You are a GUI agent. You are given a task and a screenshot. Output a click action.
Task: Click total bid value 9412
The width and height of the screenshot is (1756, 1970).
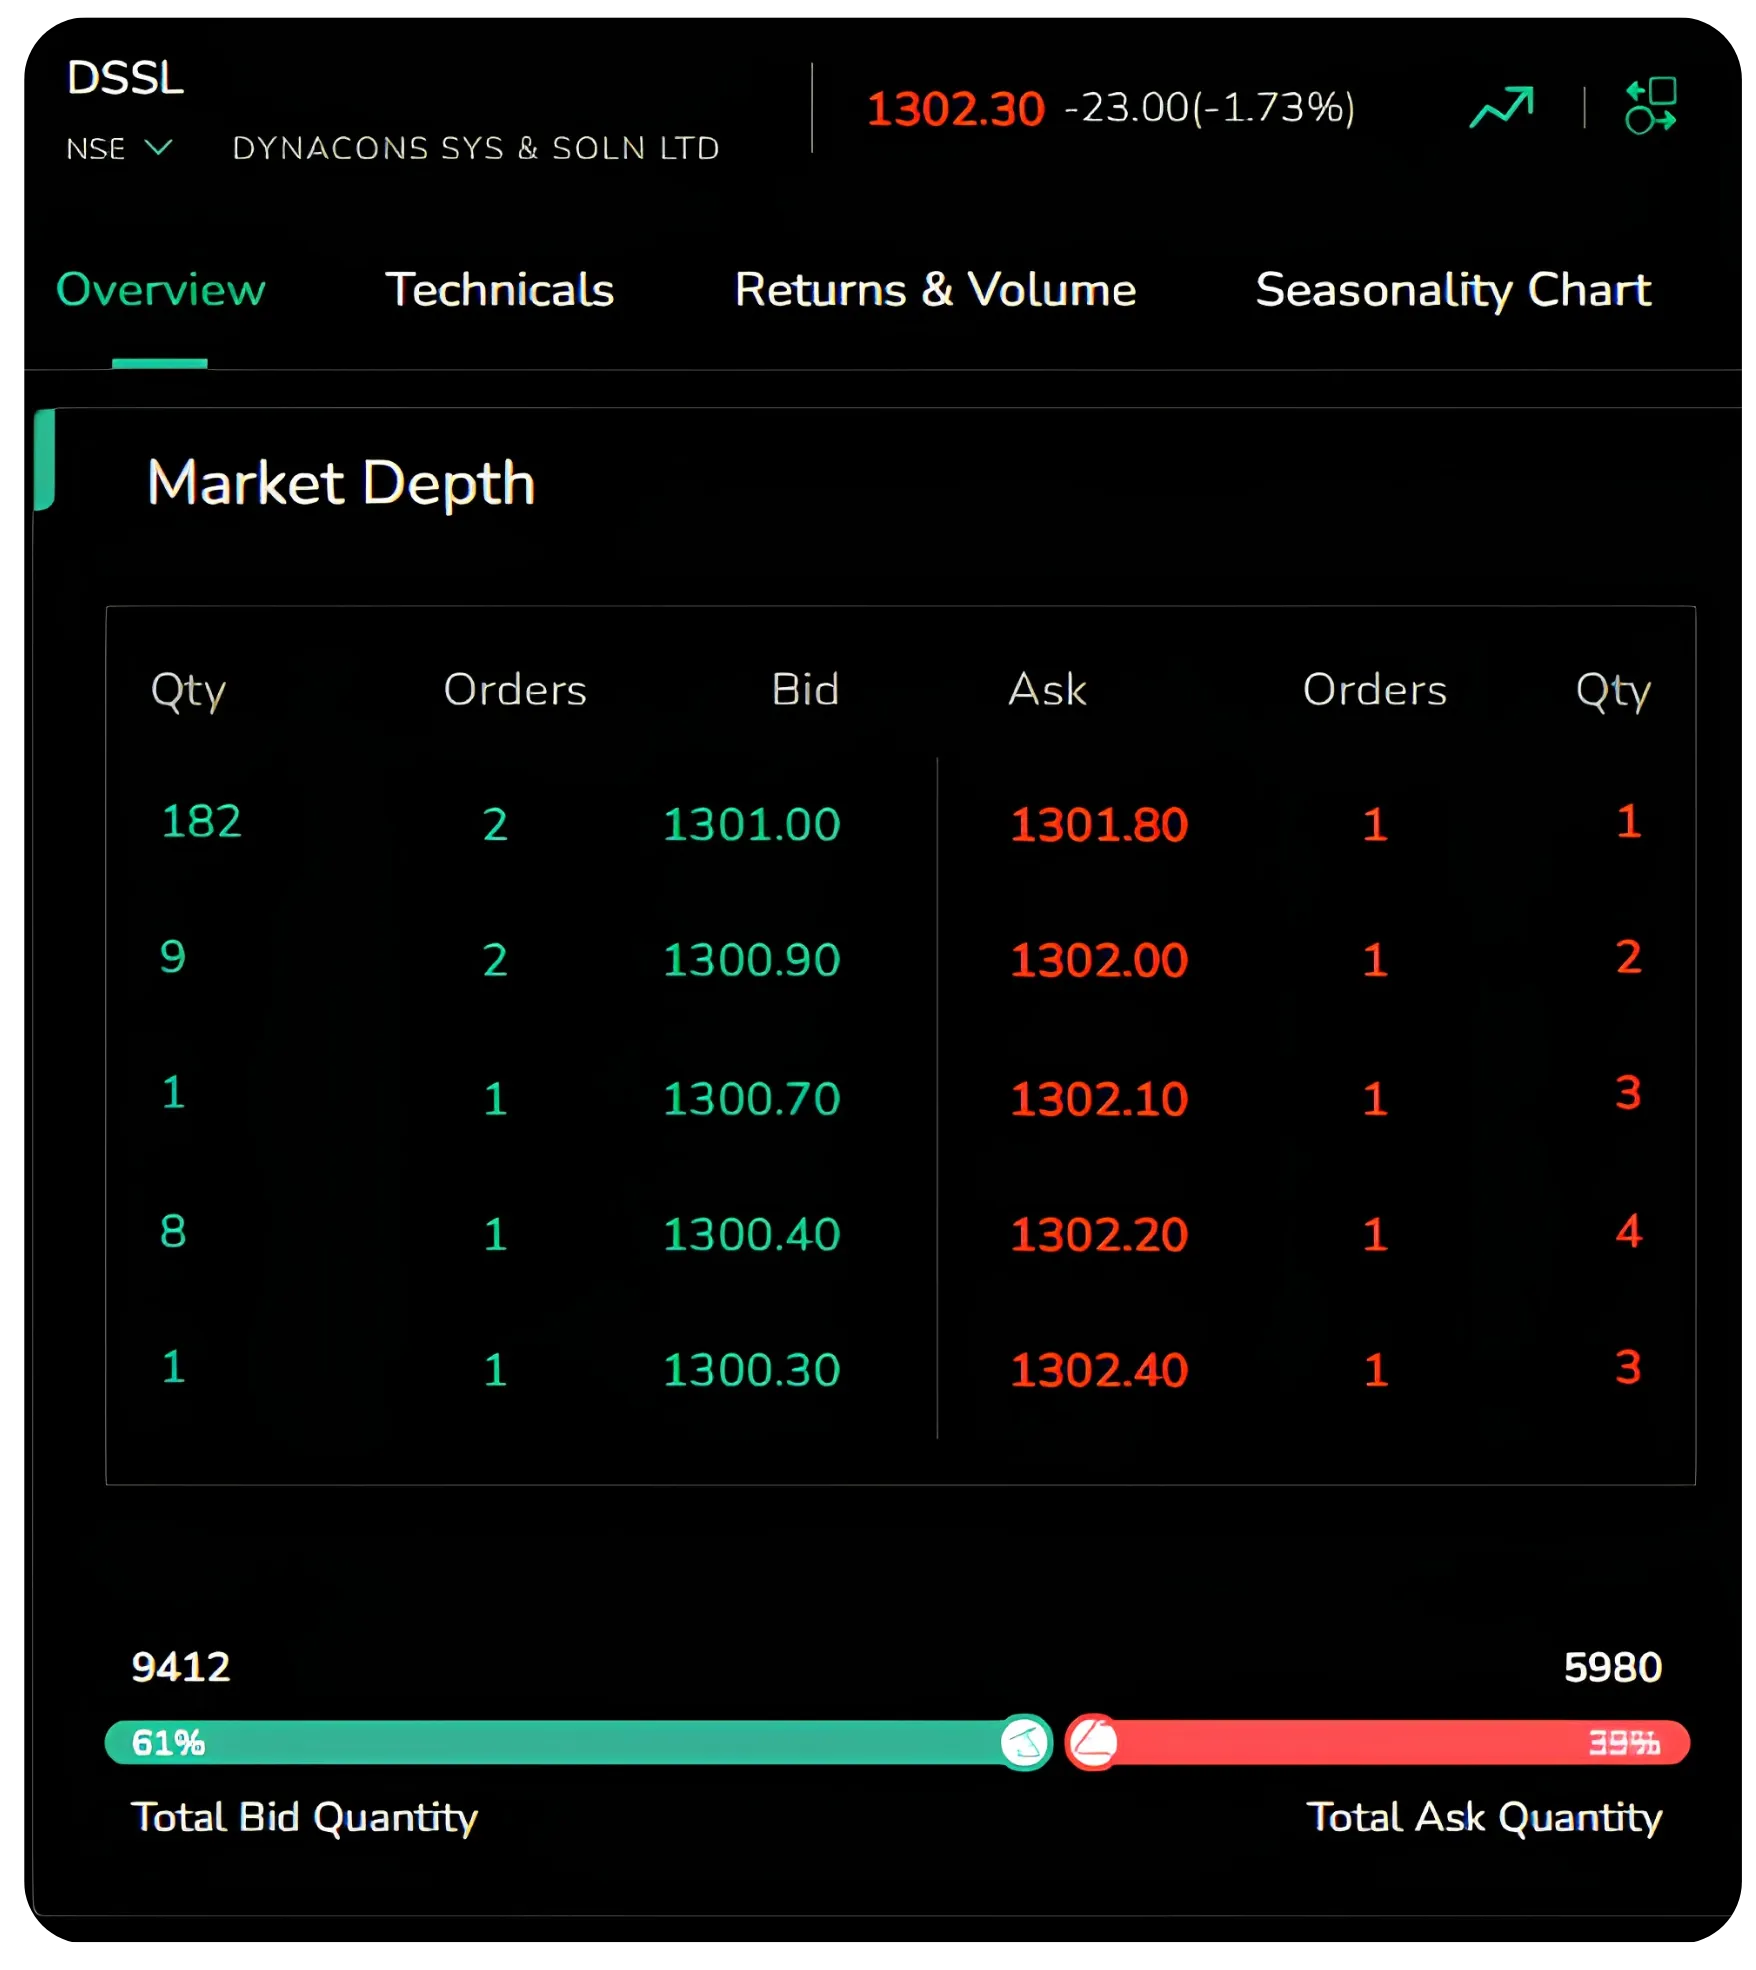tap(181, 1668)
